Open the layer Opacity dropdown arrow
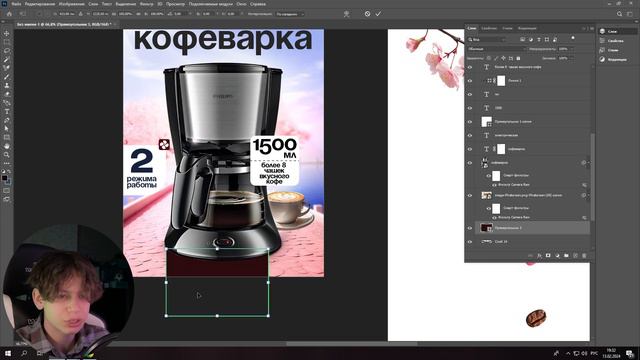This screenshot has height=360, width=640. (x=572, y=49)
